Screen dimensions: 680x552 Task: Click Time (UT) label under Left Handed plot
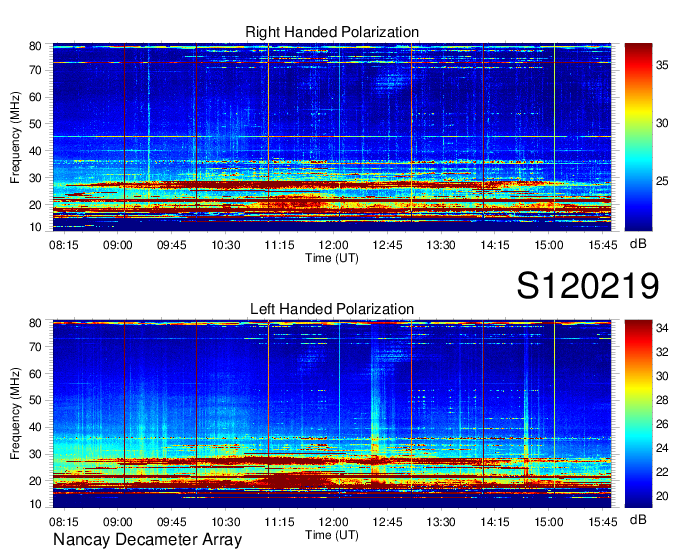[332, 535]
